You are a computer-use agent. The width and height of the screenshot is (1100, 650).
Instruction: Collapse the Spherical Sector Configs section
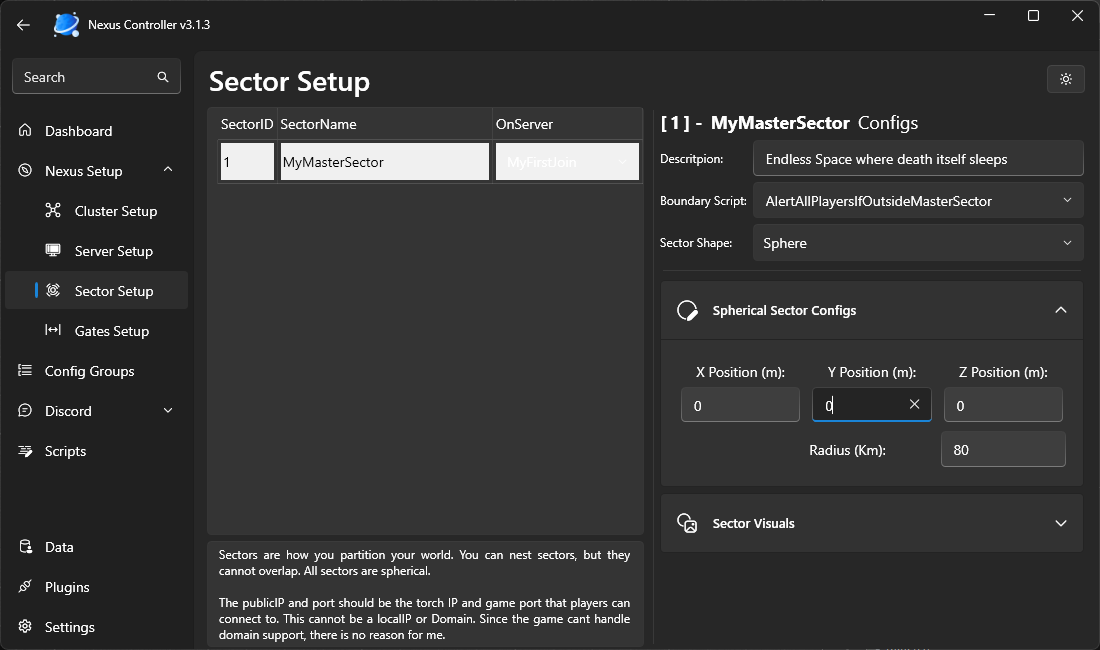1060,310
